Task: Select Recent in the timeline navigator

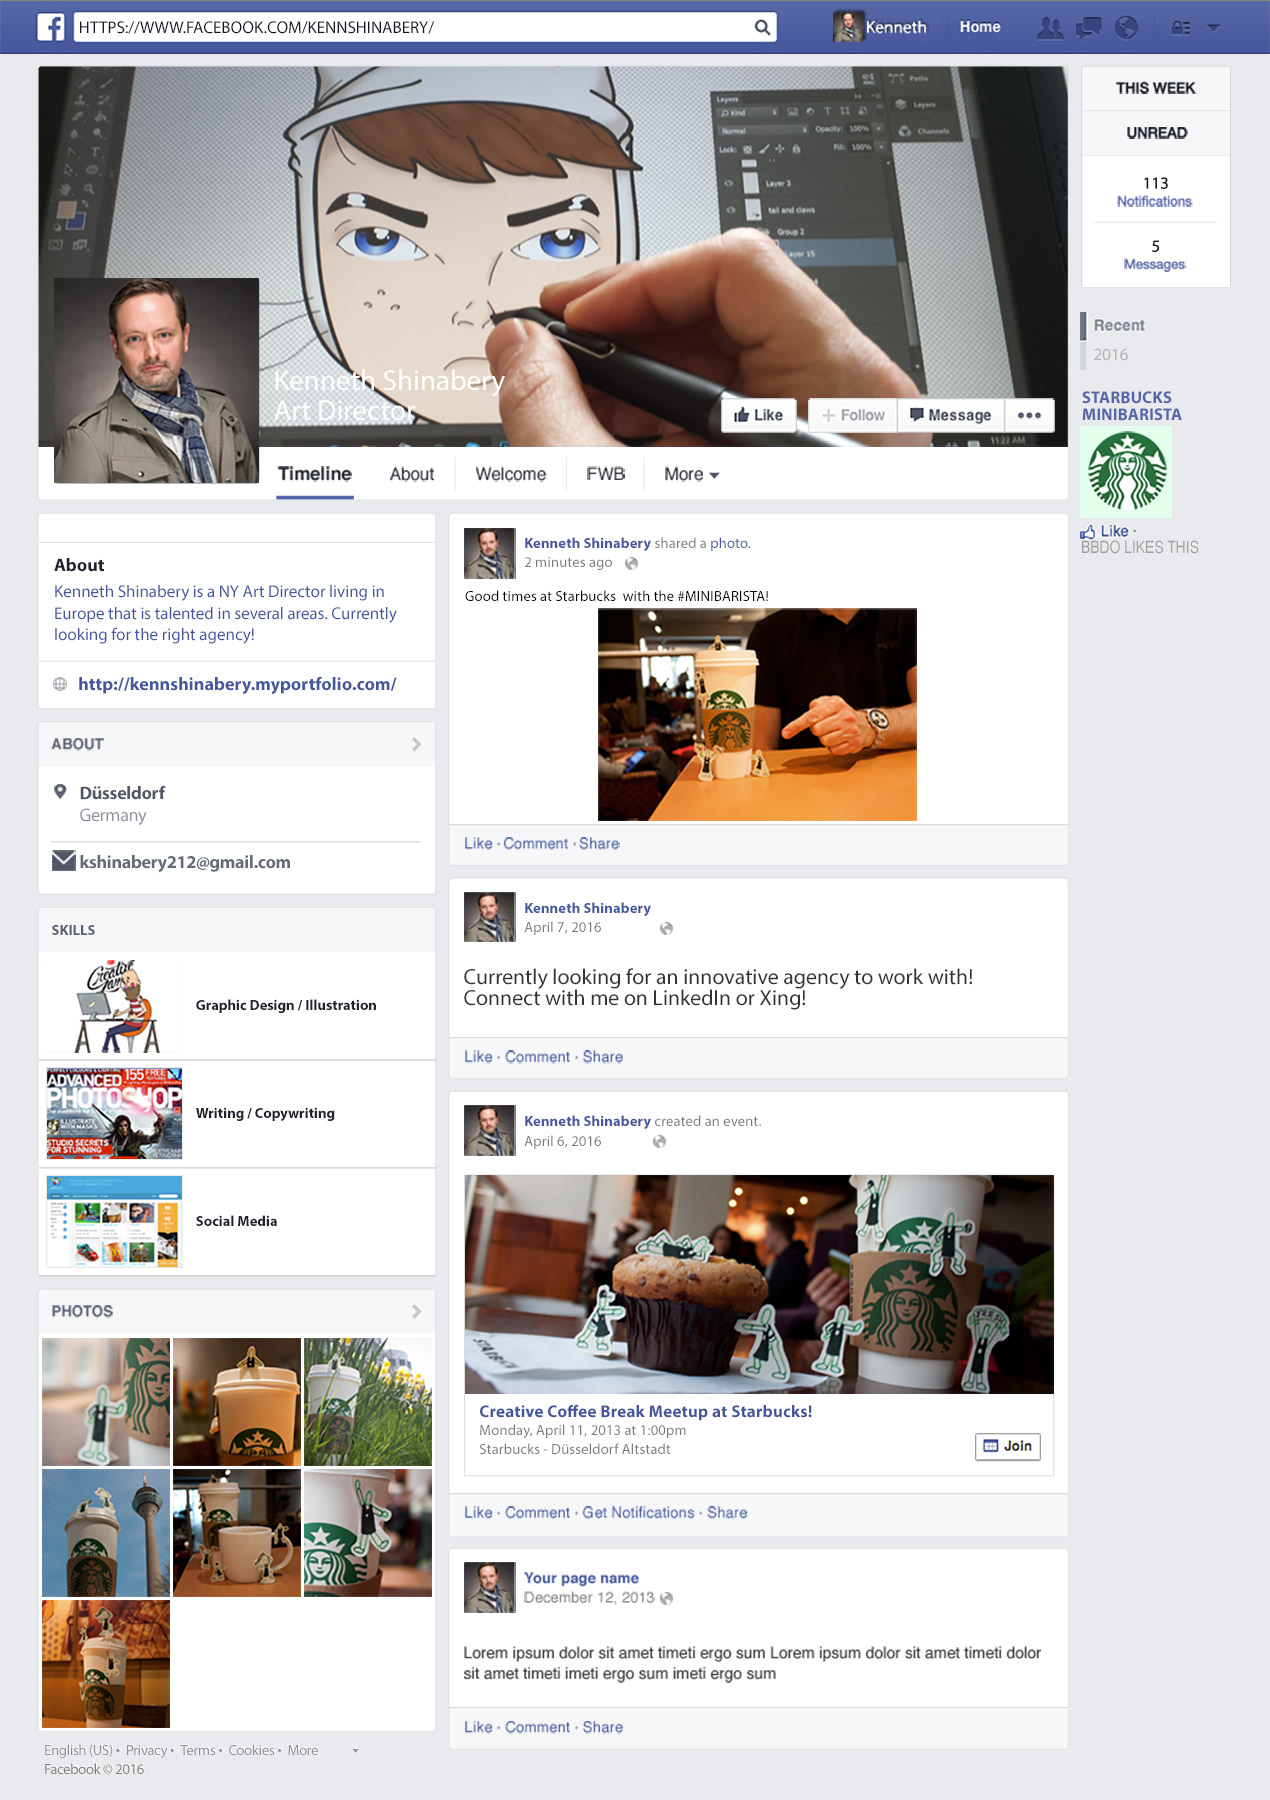Action: click(1119, 325)
